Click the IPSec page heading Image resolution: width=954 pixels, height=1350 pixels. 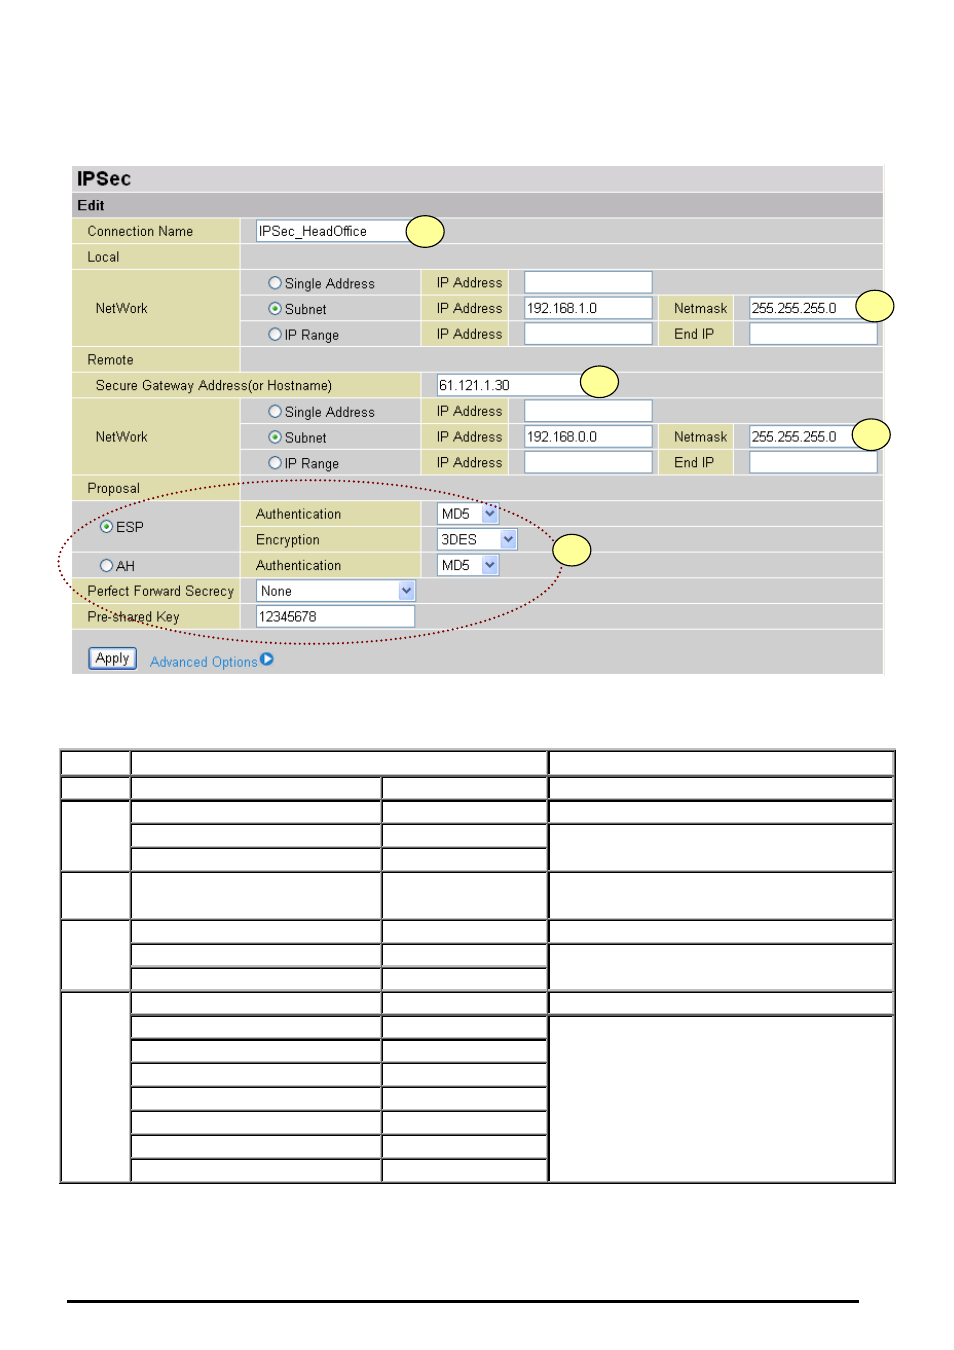tap(104, 179)
